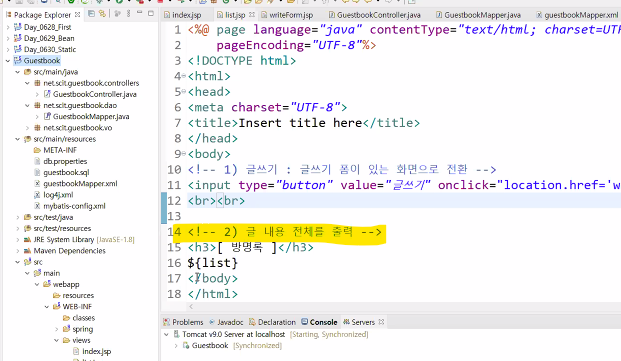Click the editor's horizontal scroll left arrow
This screenshot has height=361, width=621.
[191, 306]
